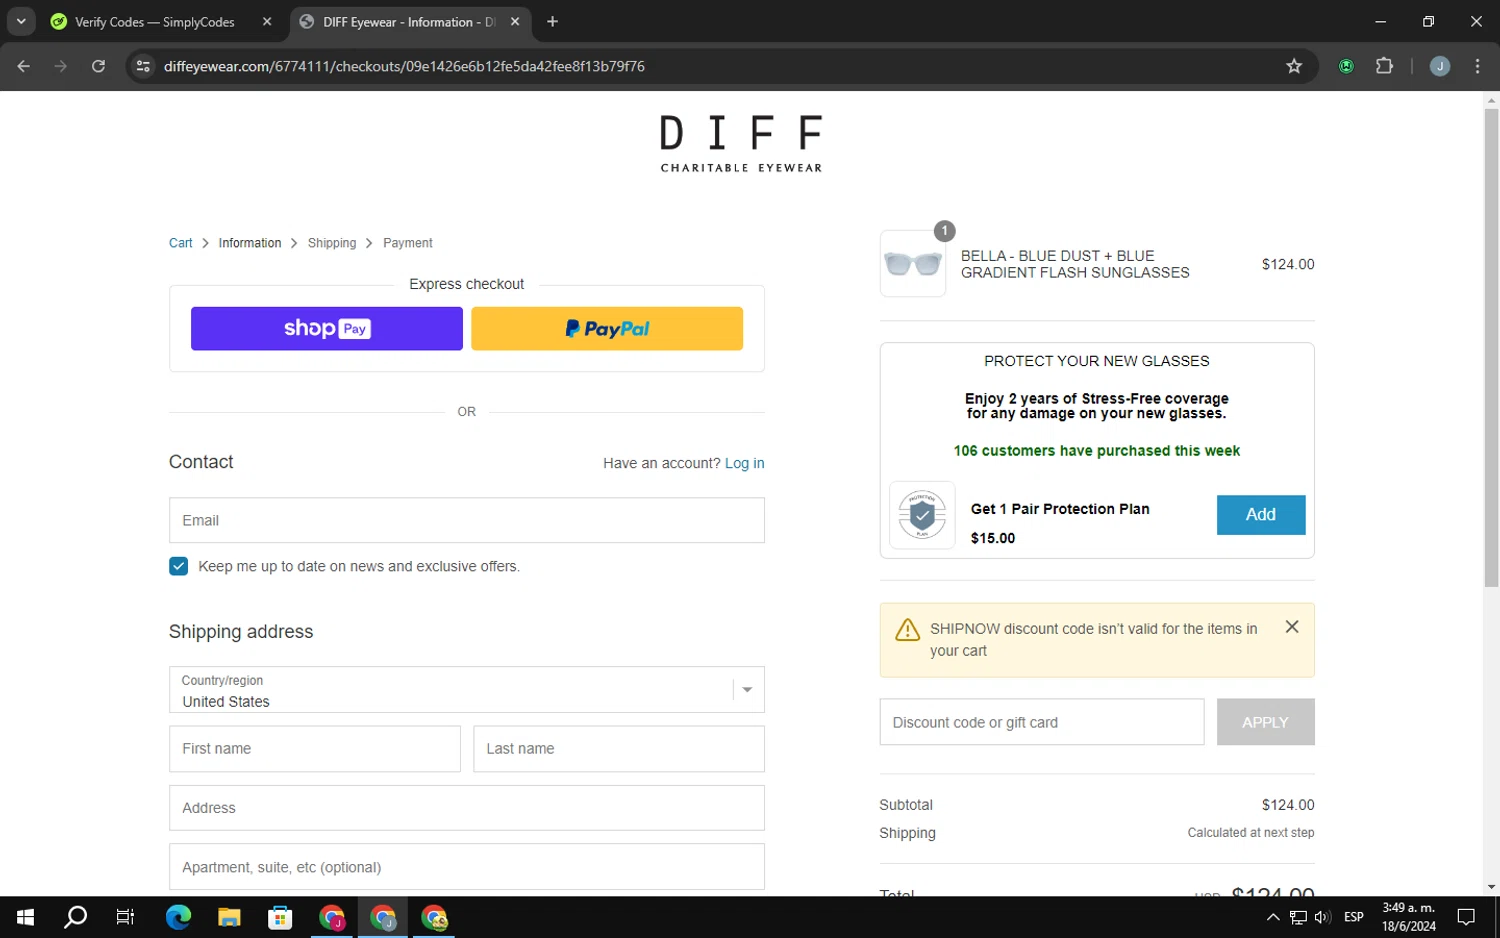Click the APPLY discount button
This screenshot has height=938, width=1500.
1265,722
